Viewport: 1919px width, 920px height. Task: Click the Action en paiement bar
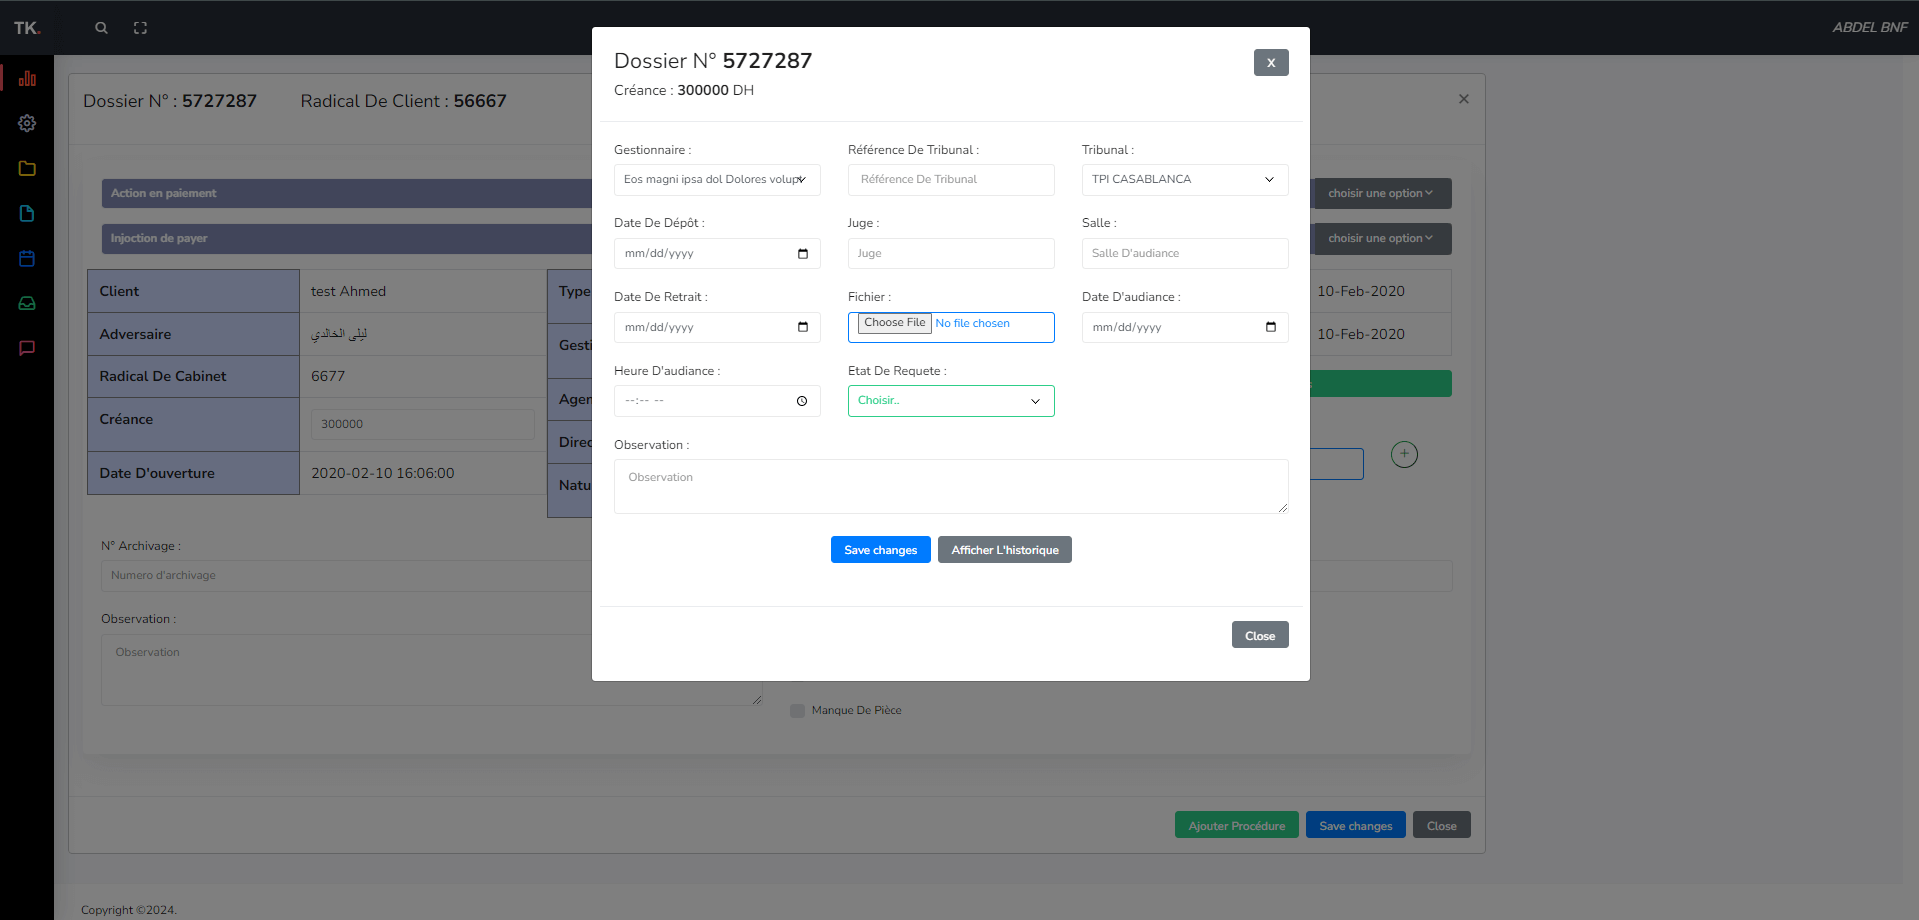pos(346,193)
